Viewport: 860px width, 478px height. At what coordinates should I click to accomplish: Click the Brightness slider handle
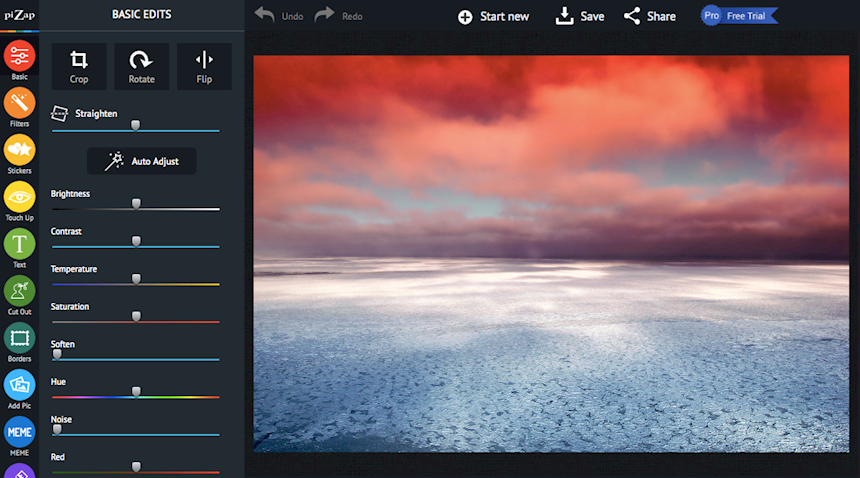point(136,204)
